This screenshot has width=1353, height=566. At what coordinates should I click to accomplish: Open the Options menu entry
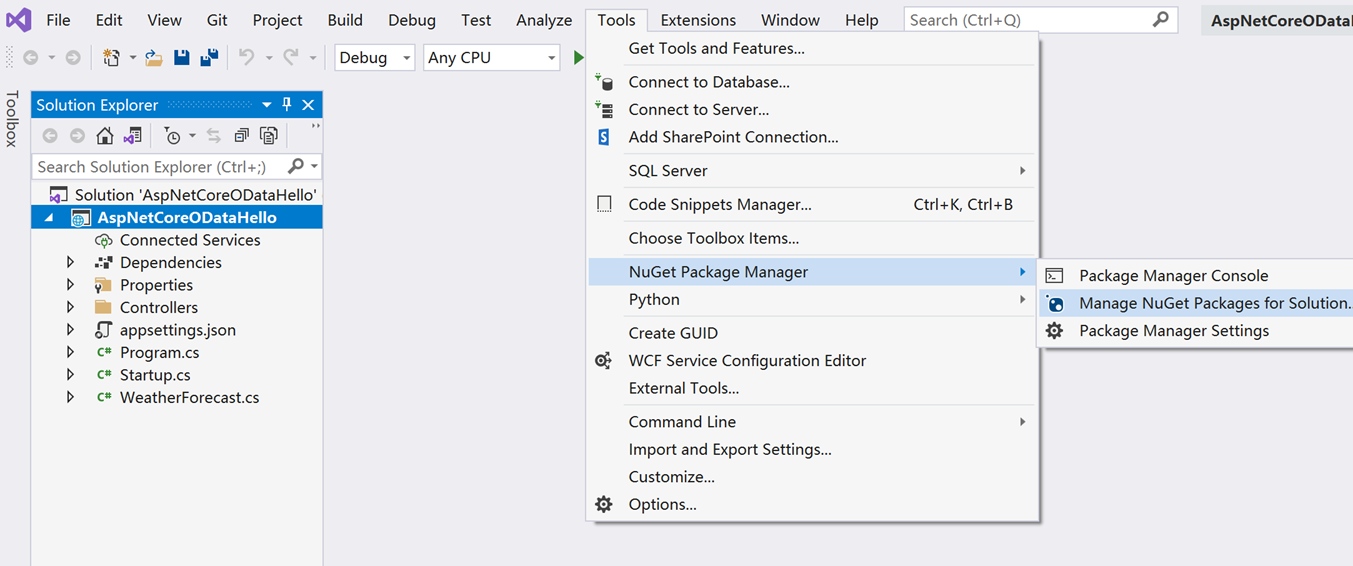click(662, 504)
